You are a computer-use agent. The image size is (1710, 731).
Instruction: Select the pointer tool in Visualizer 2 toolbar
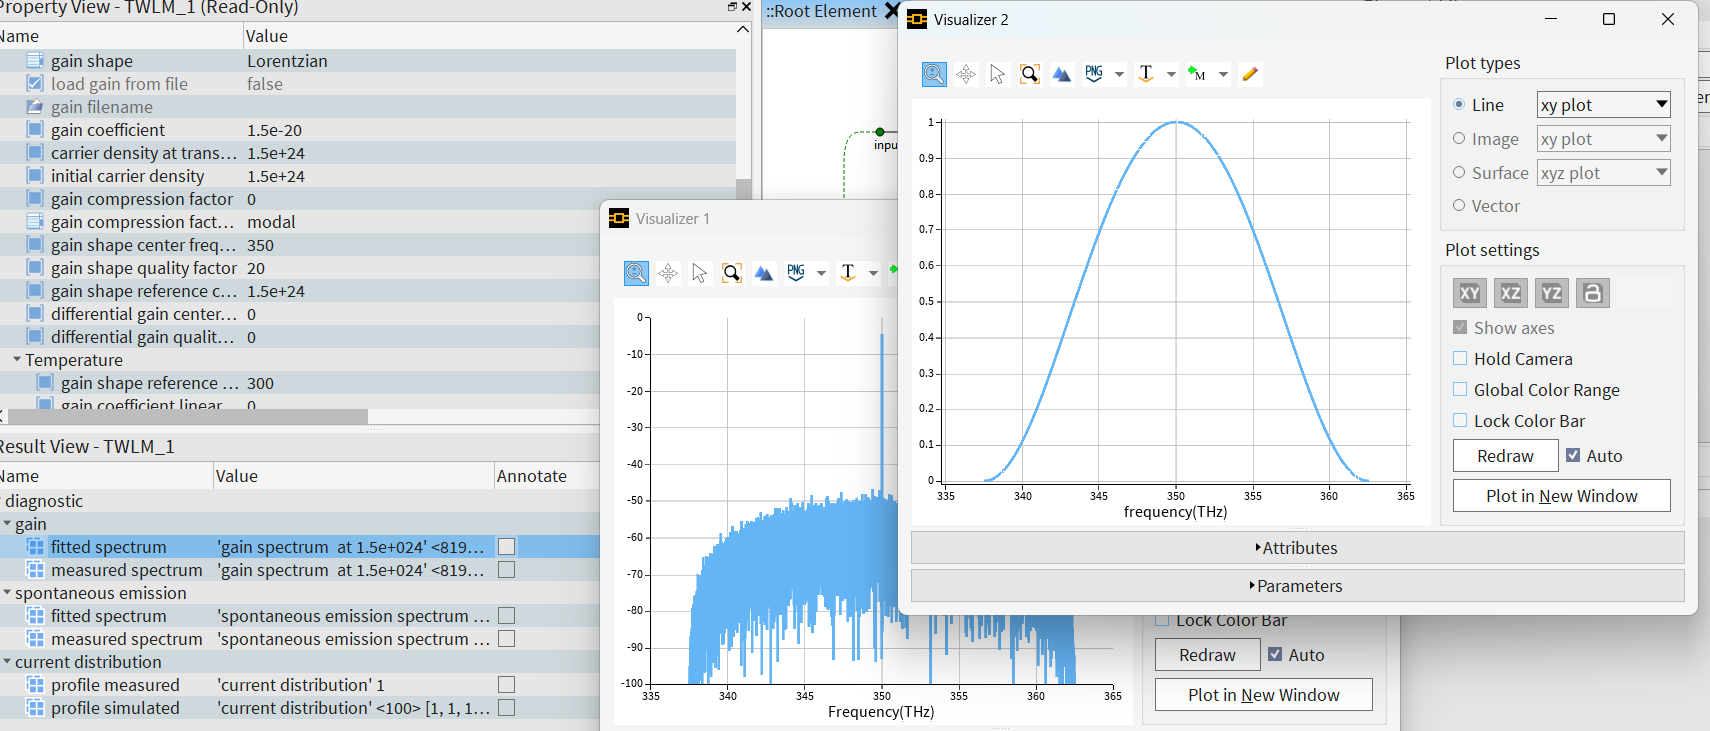tap(997, 74)
